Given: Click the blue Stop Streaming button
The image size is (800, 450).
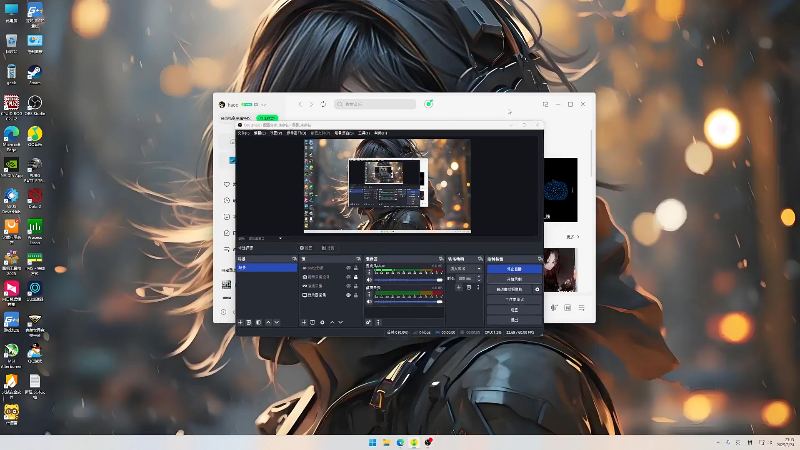Looking at the screenshot, I should pos(514,269).
